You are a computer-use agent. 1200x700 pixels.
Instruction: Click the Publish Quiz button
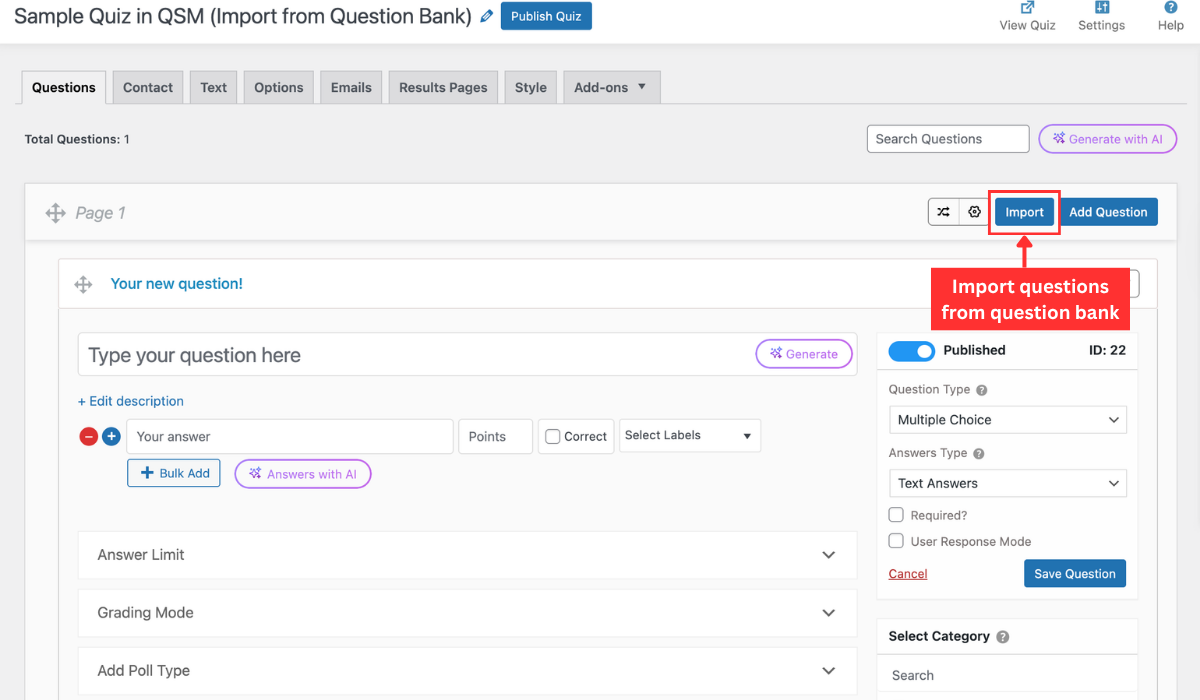pos(546,16)
